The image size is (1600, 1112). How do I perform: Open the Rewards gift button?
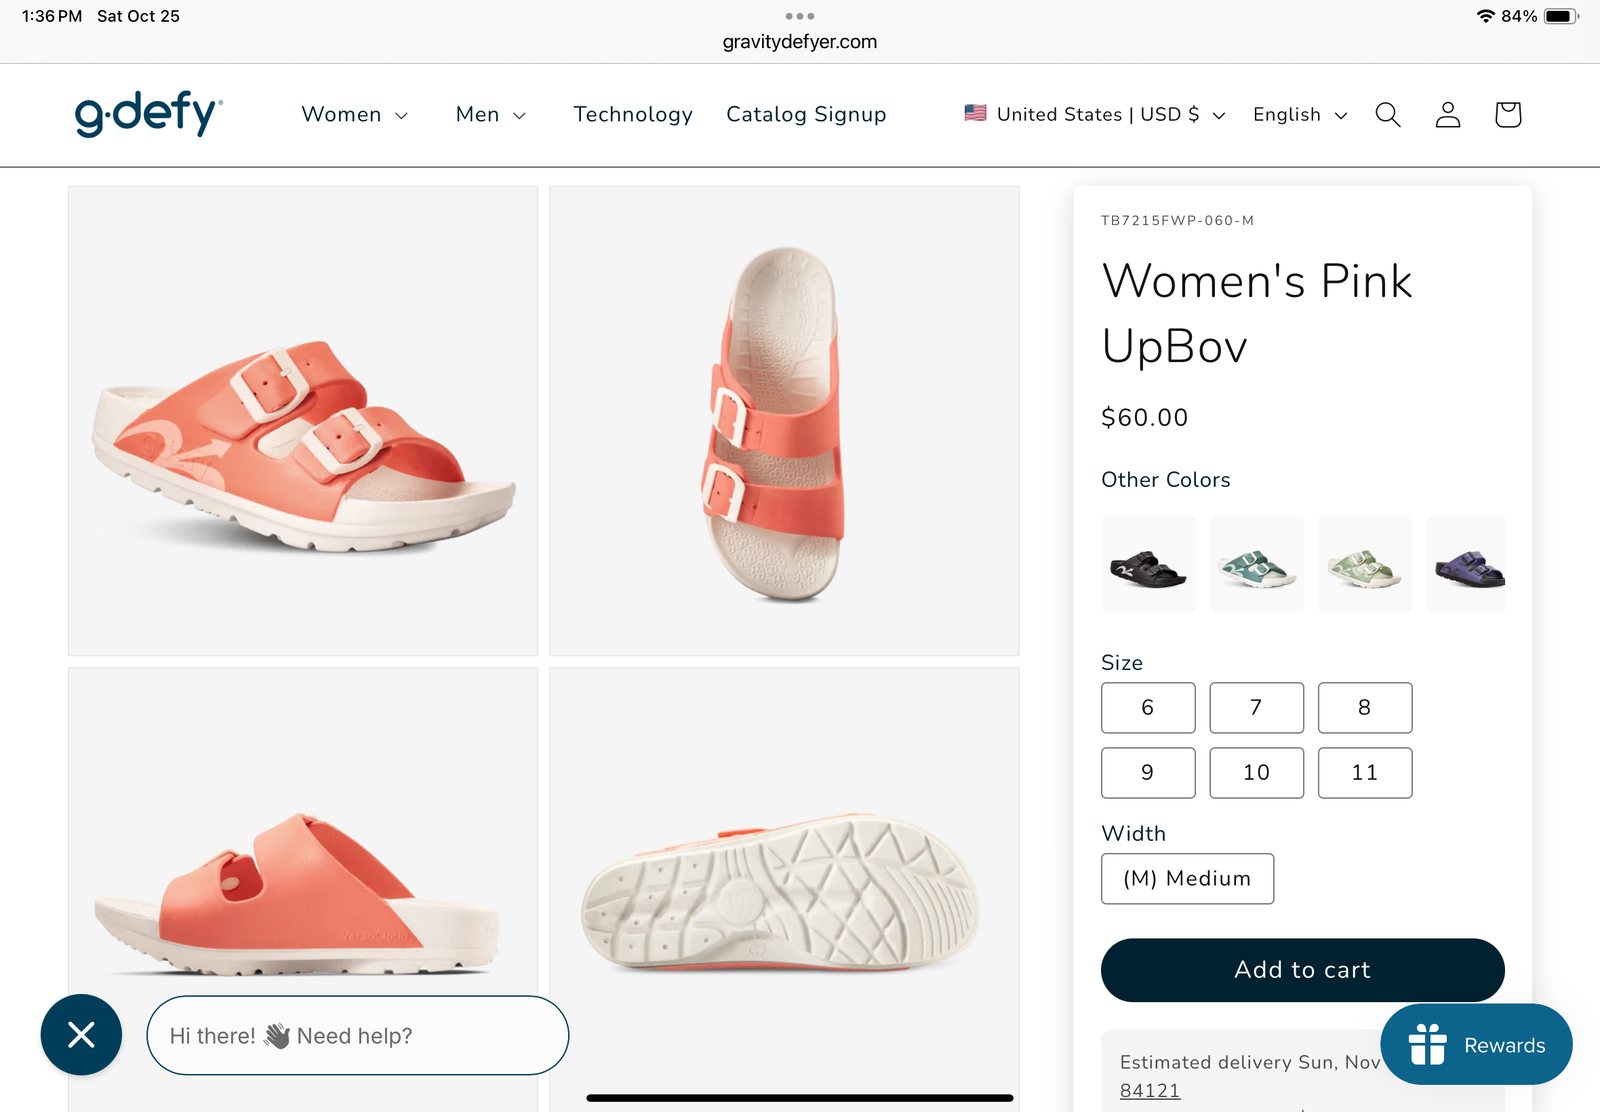coord(1476,1045)
